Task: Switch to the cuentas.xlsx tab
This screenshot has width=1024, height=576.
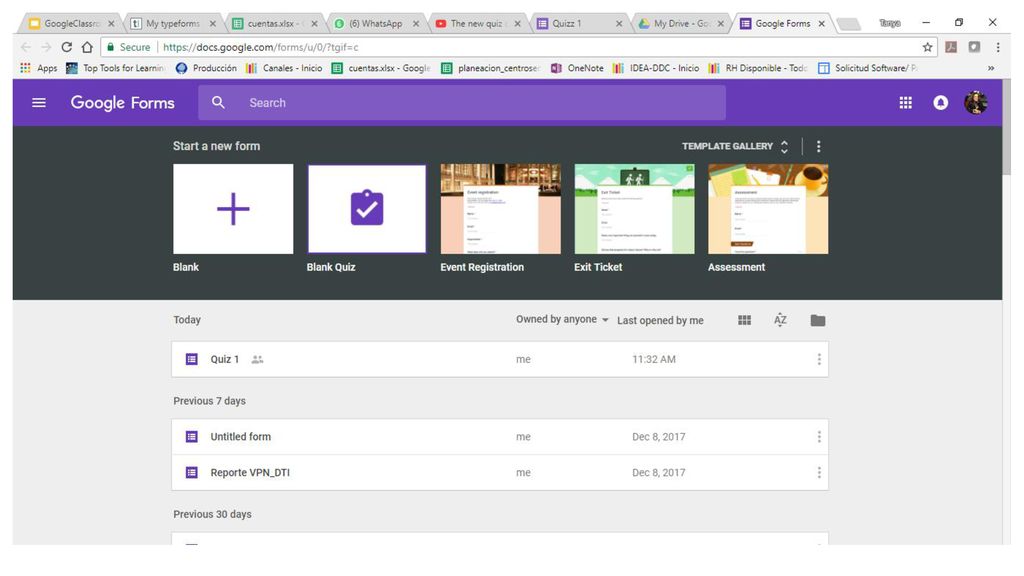Action: pyautogui.click(x=274, y=24)
